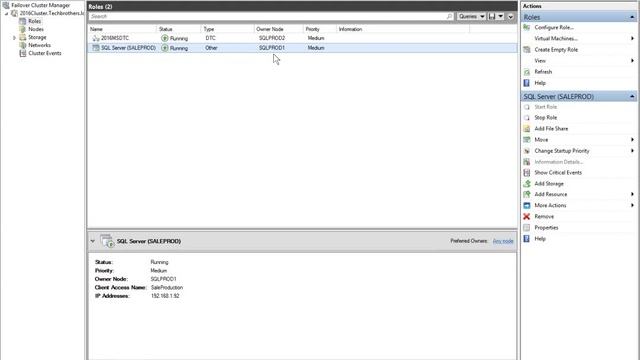Click Stop Role action
This screenshot has height=360, width=640.
546,118
